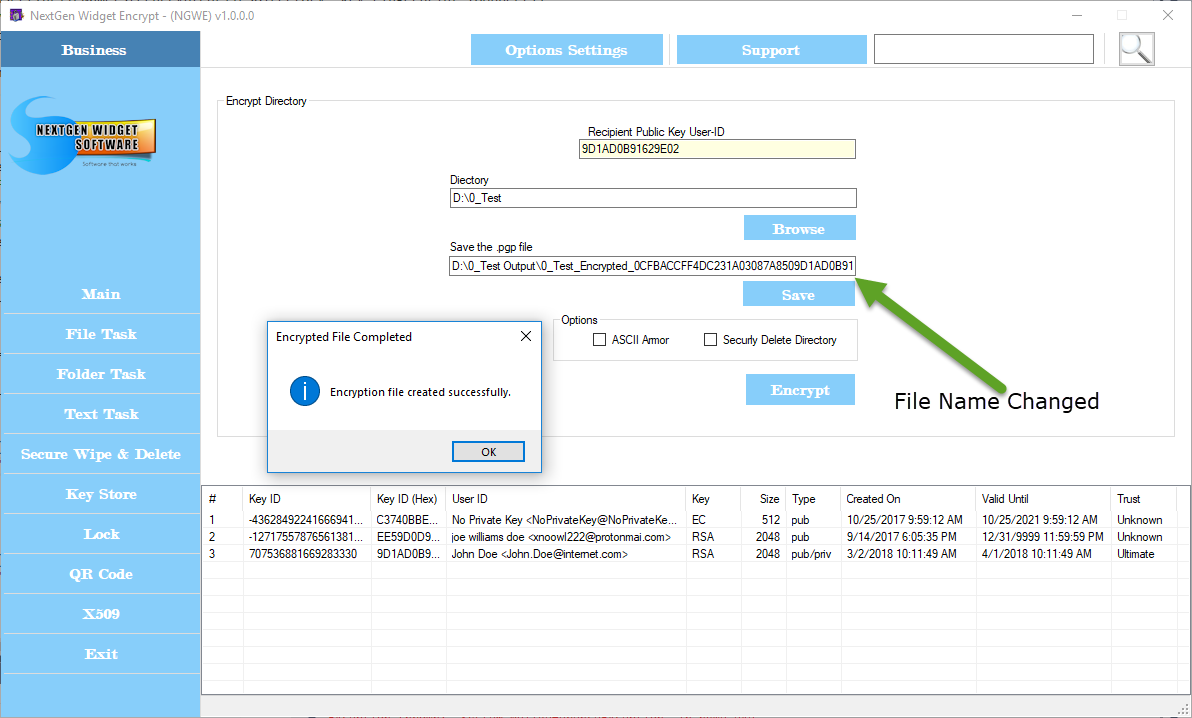
Task: Click OK in the completion dialog
Action: 488,452
